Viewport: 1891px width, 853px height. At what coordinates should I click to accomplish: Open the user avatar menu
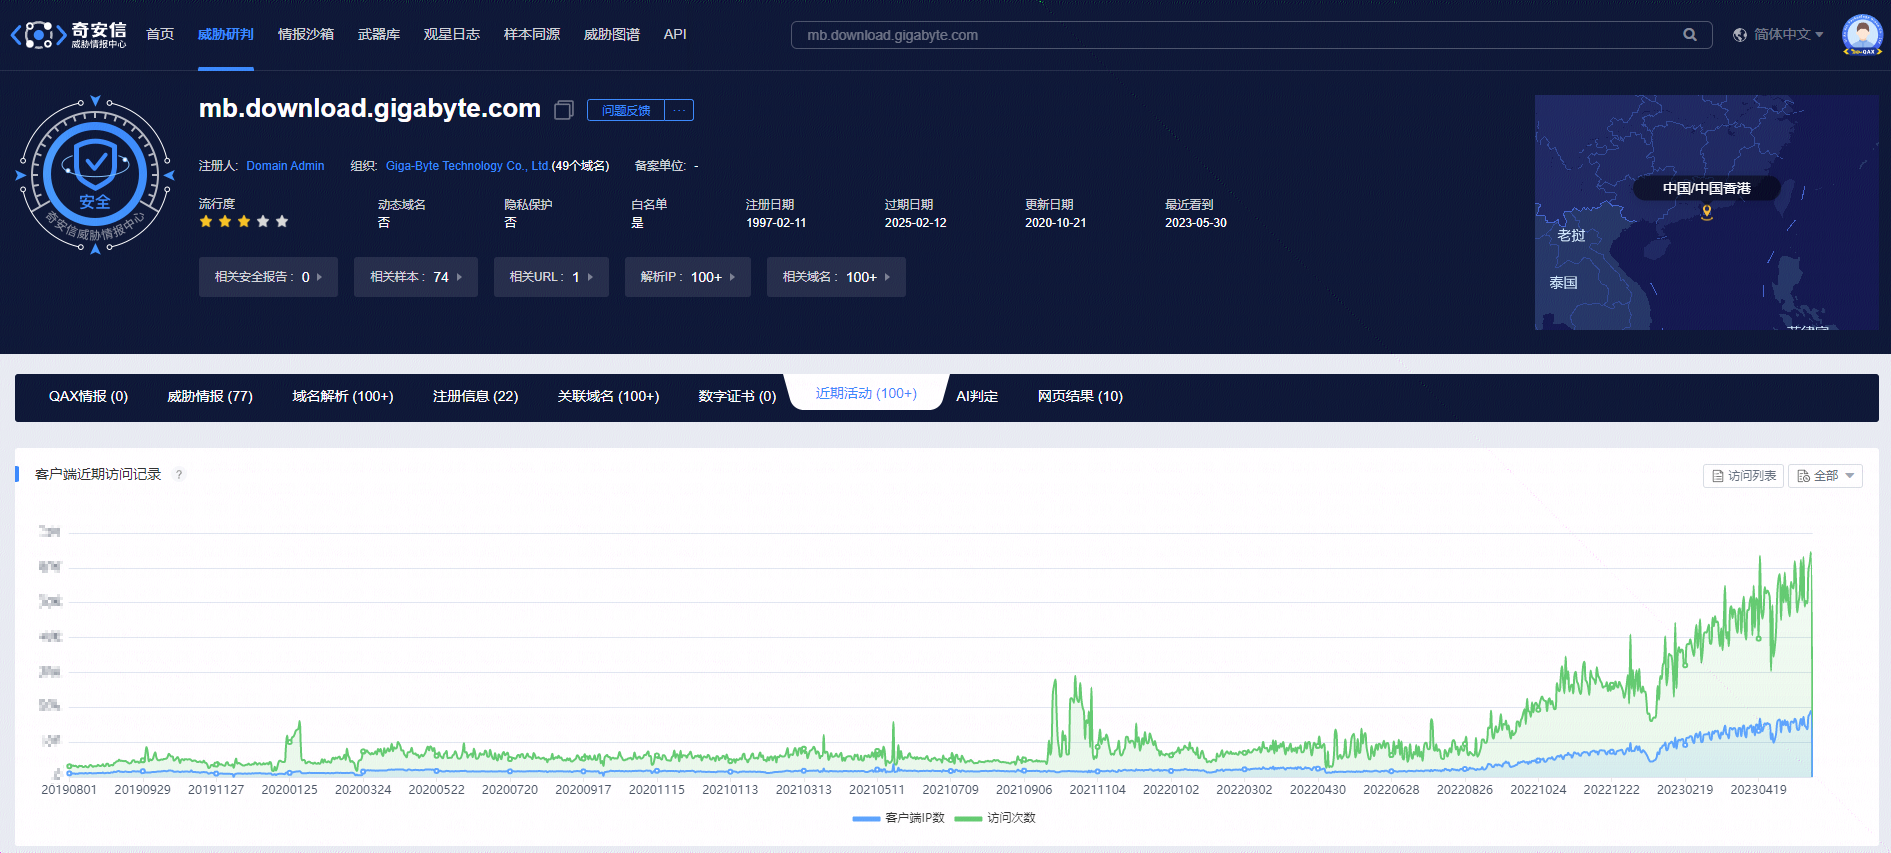[x=1862, y=35]
